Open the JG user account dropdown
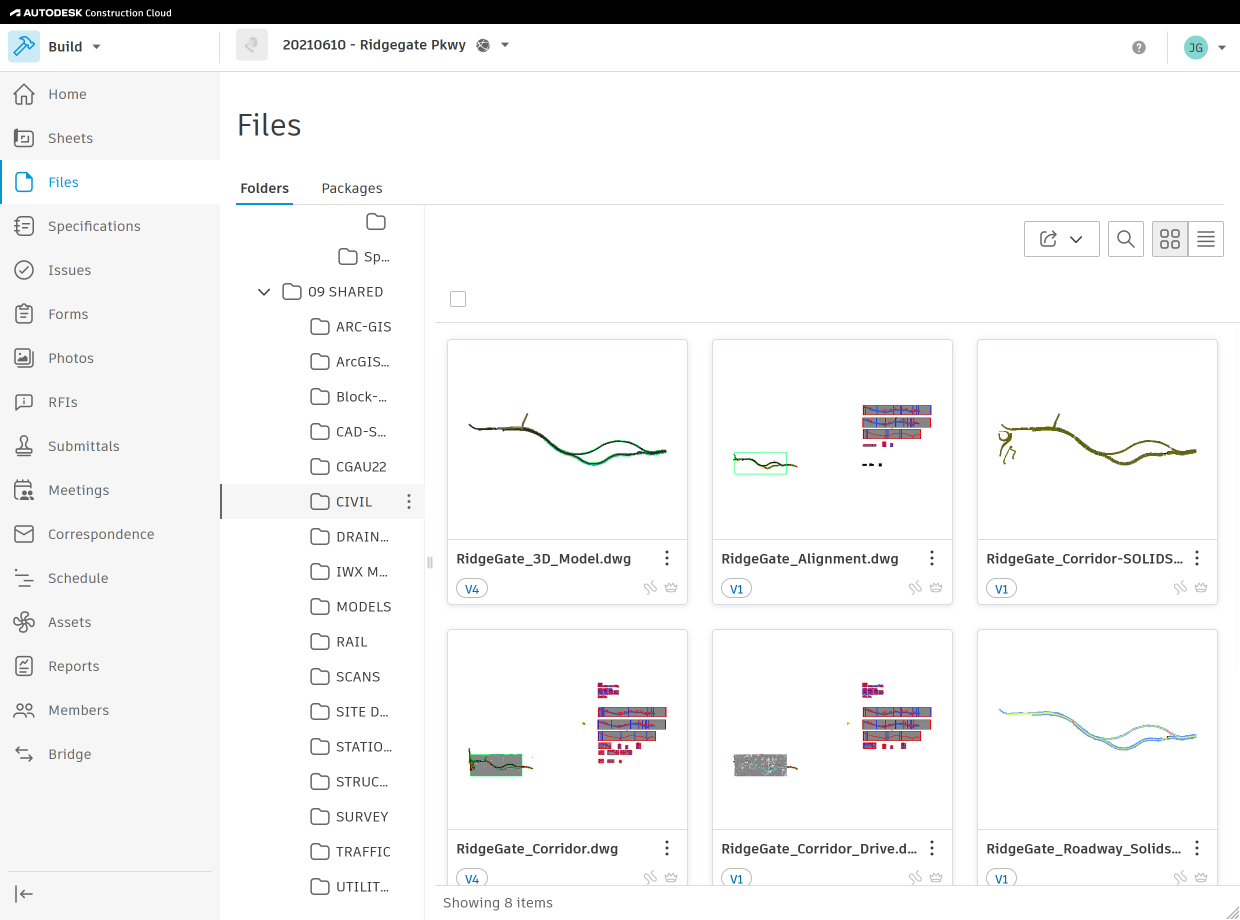The height and width of the screenshot is (920, 1240). pos(1205,47)
